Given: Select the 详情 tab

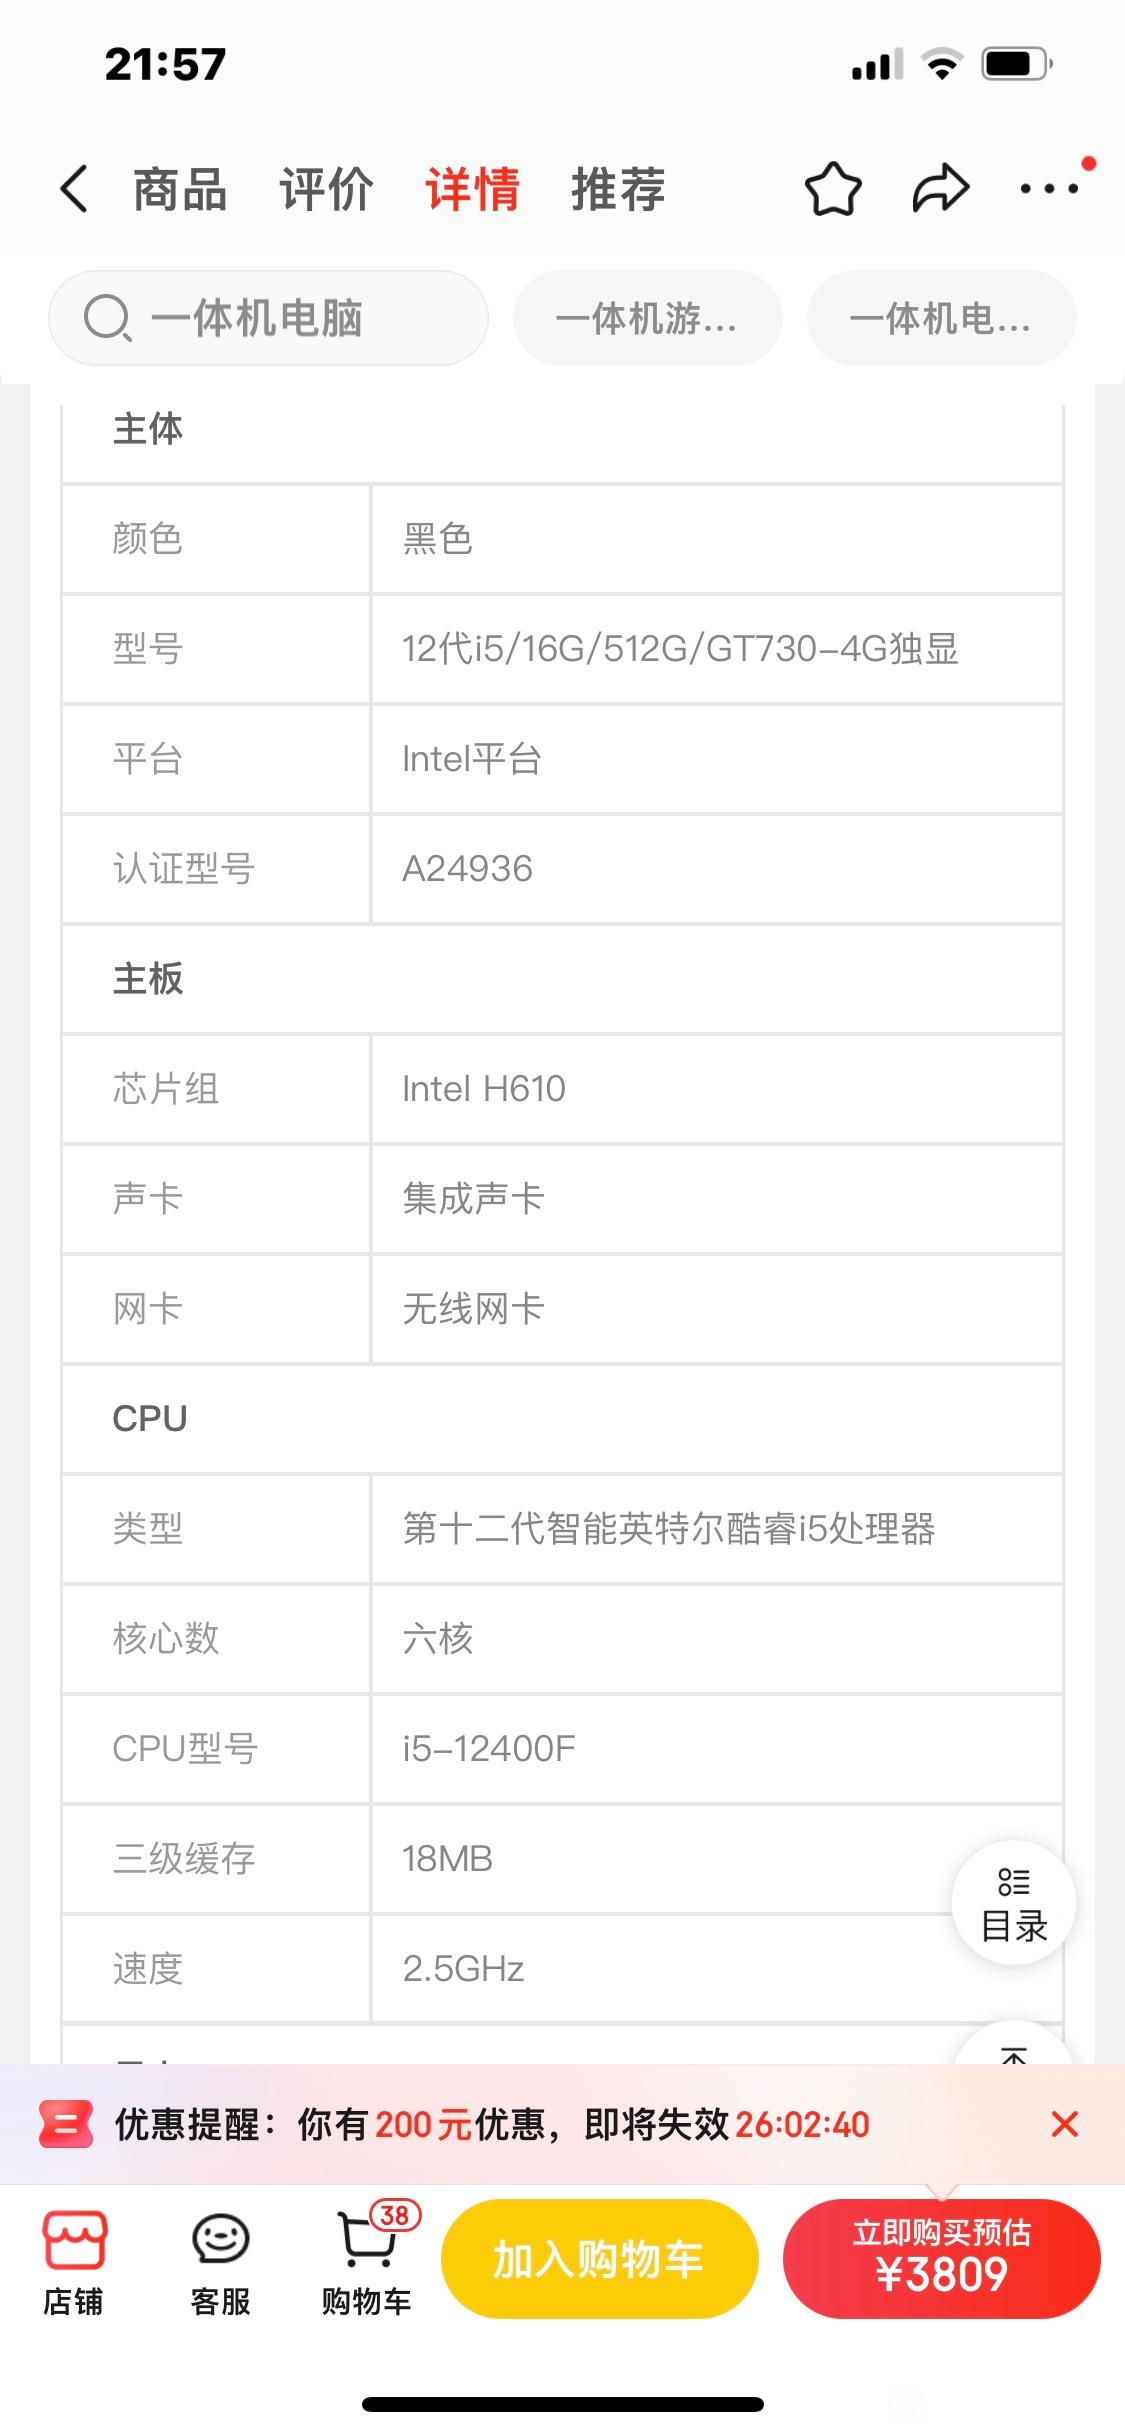Looking at the screenshot, I should pos(472,189).
